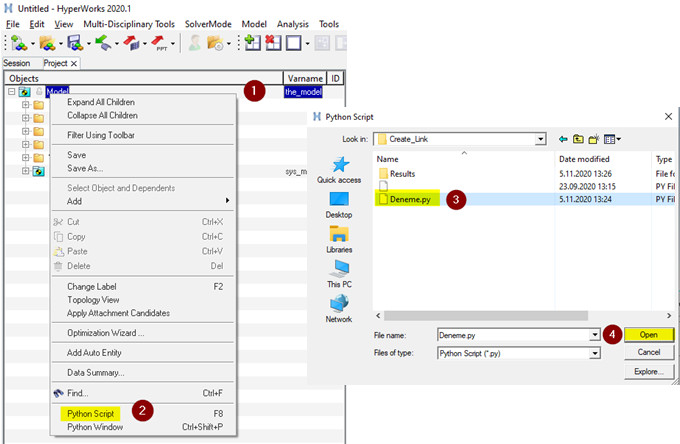Open the View Menu icon in file dialog

pyautogui.click(x=612, y=139)
